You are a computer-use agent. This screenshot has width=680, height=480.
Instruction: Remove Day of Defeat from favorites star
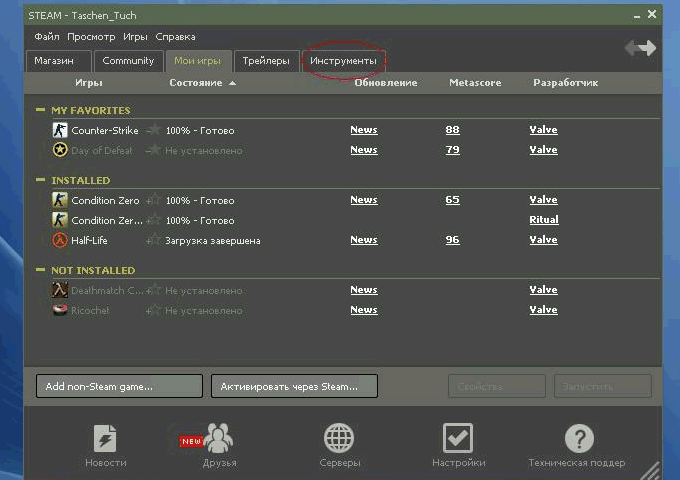(154, 150)
